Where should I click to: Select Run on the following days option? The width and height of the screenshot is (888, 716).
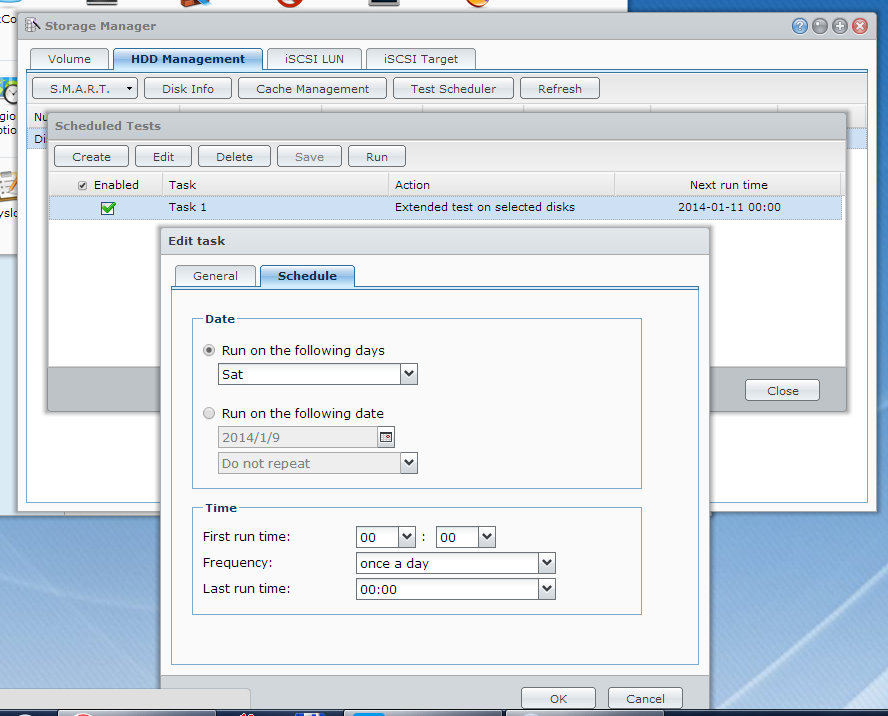209,351
